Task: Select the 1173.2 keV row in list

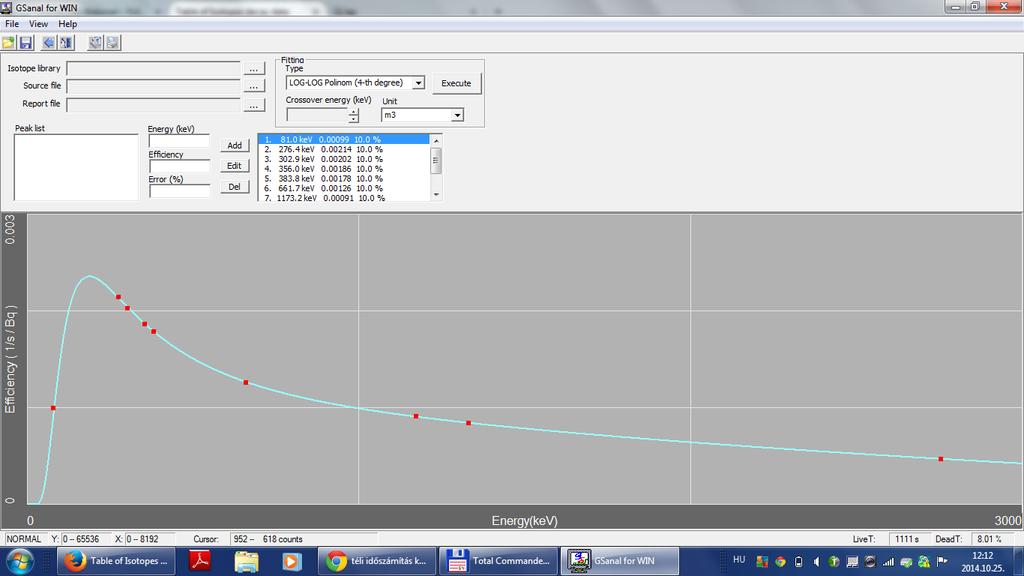Action: pyautogui.click(x=344, y=197)
